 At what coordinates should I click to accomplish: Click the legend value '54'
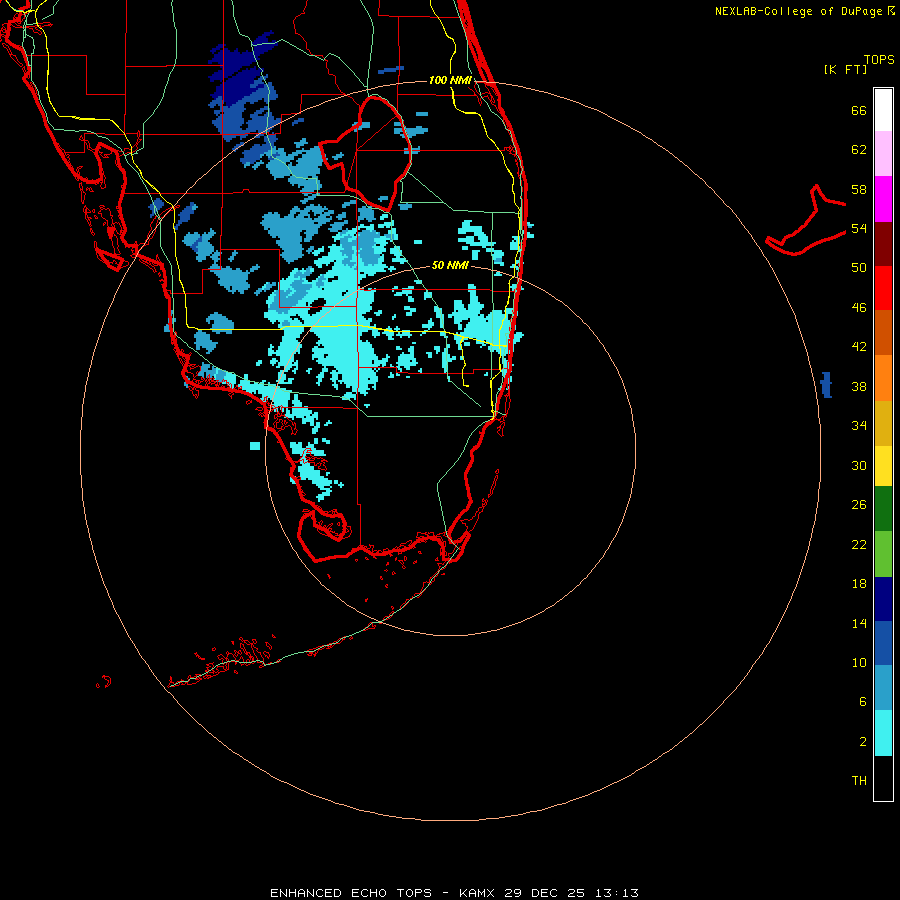coord(859,228)
